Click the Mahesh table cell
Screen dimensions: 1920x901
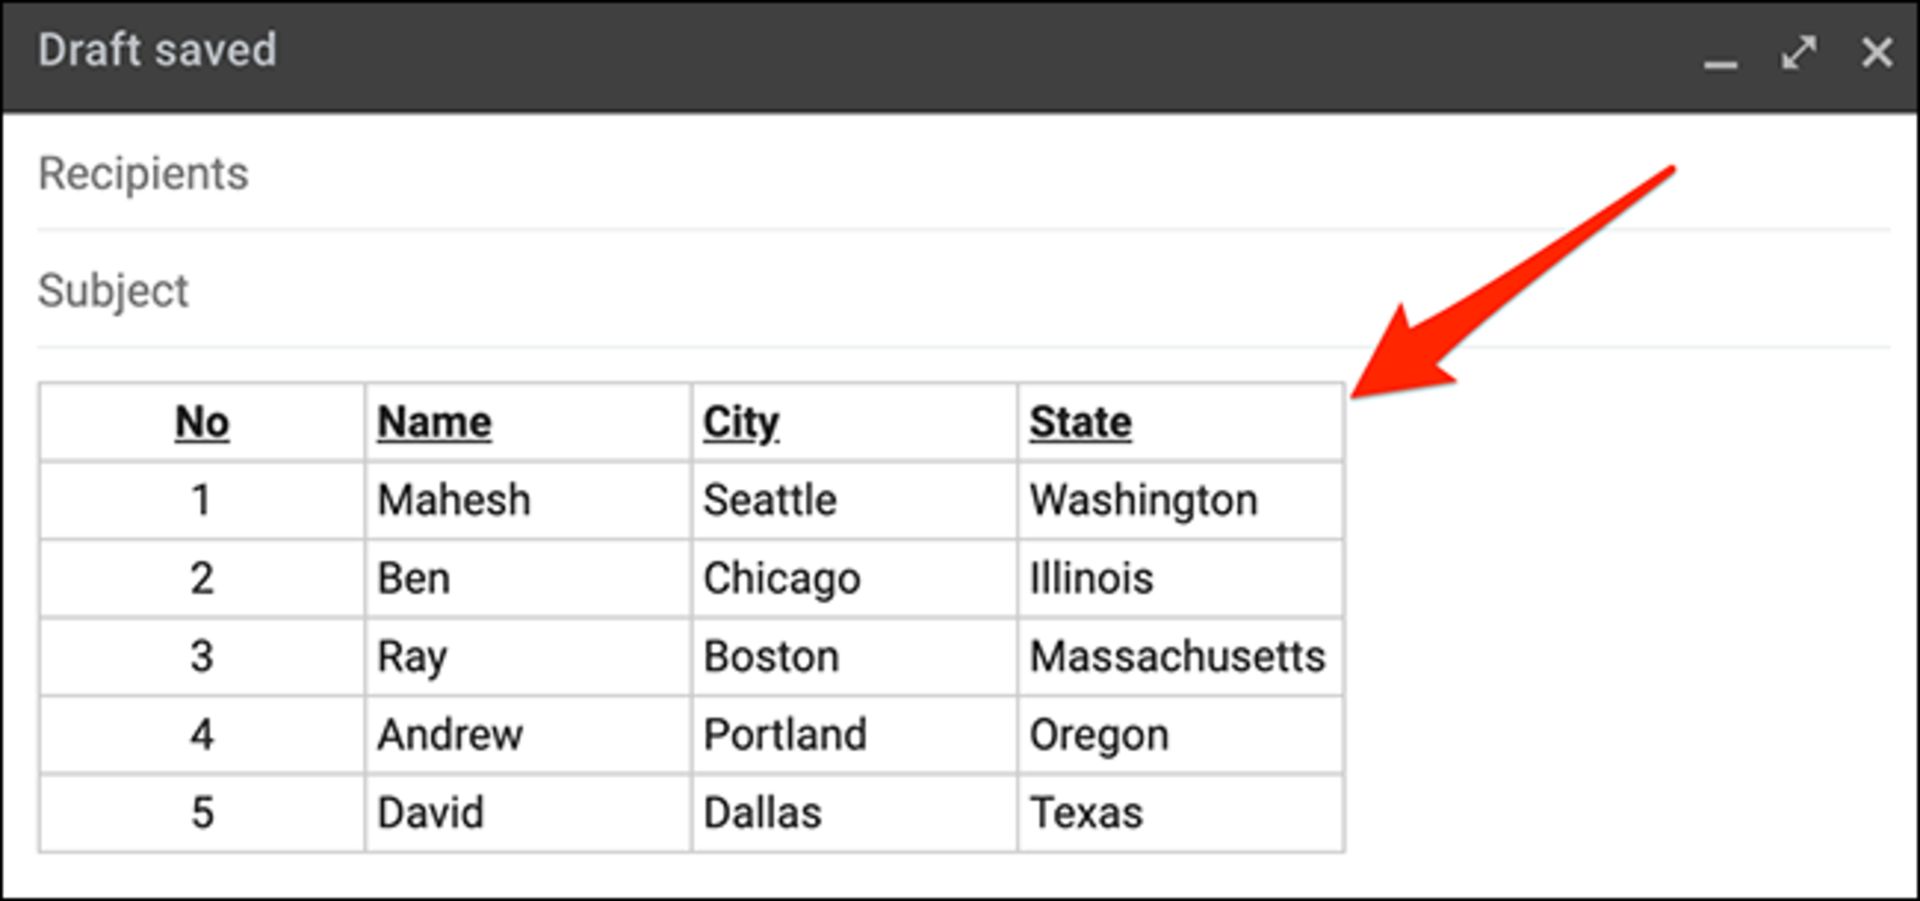[x=528, y=500]
